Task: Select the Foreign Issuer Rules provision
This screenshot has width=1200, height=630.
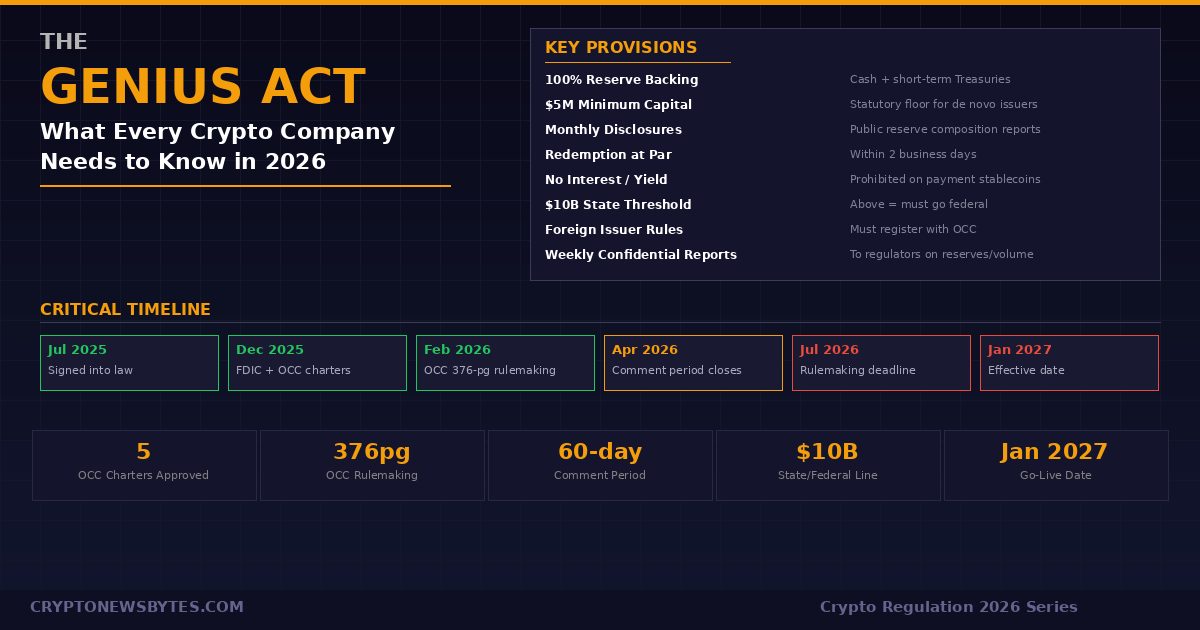Action: [614, 229]
